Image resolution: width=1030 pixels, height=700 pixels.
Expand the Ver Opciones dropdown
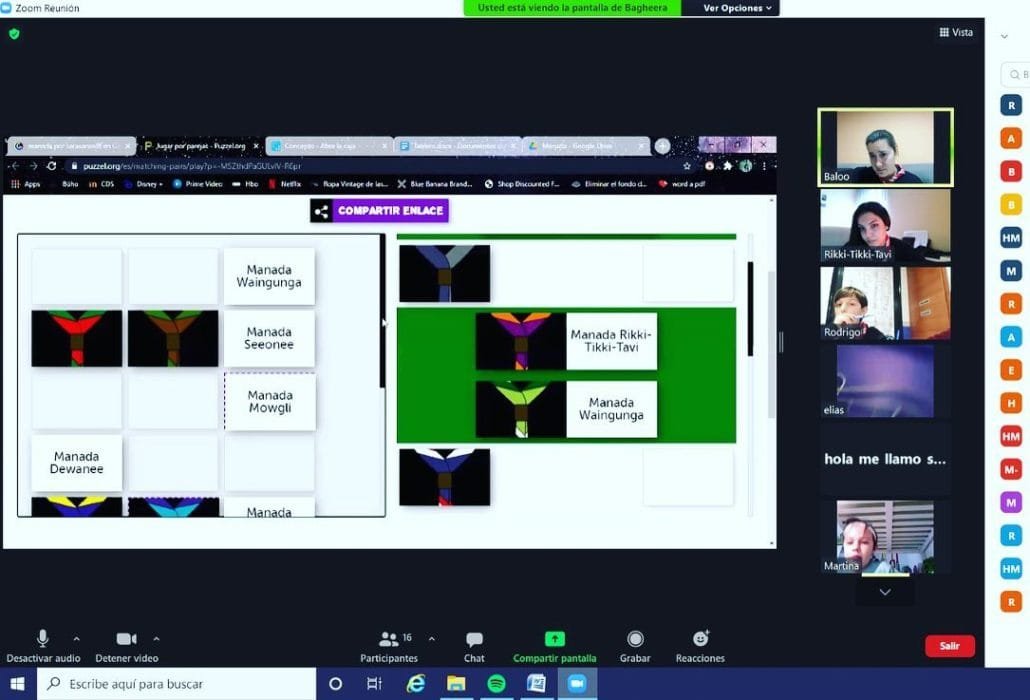(737, 8)
